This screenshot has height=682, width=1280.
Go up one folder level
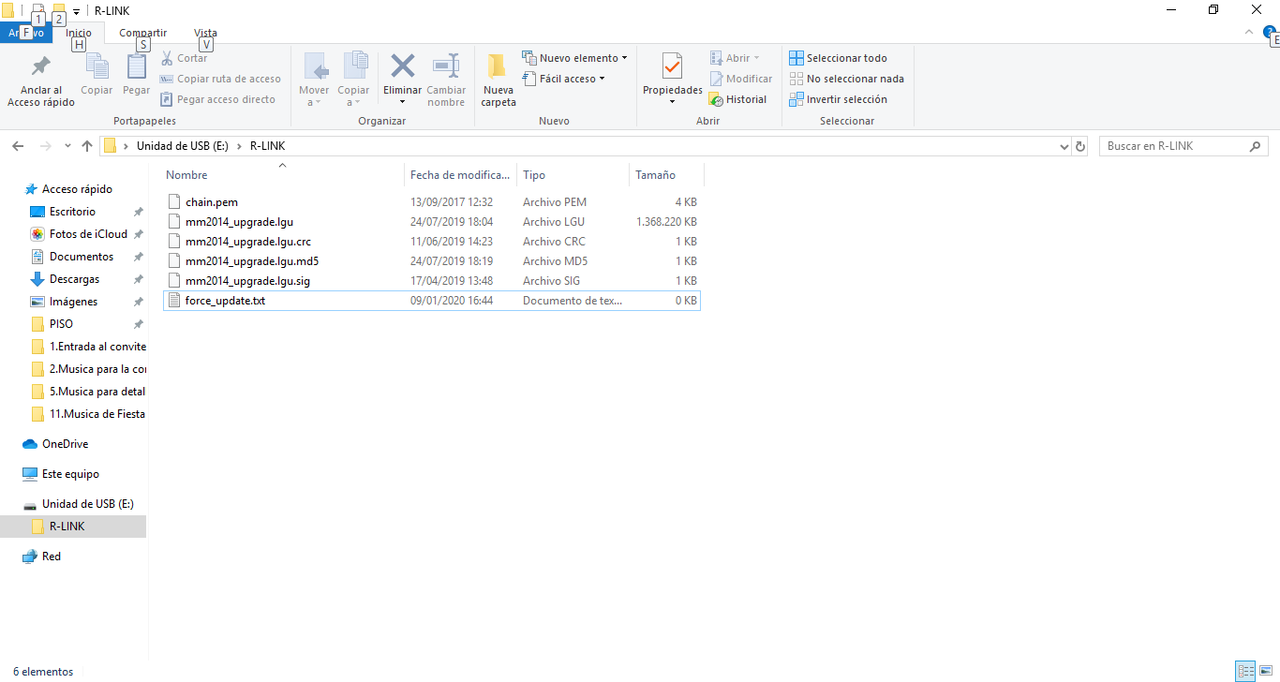point(87,146)
